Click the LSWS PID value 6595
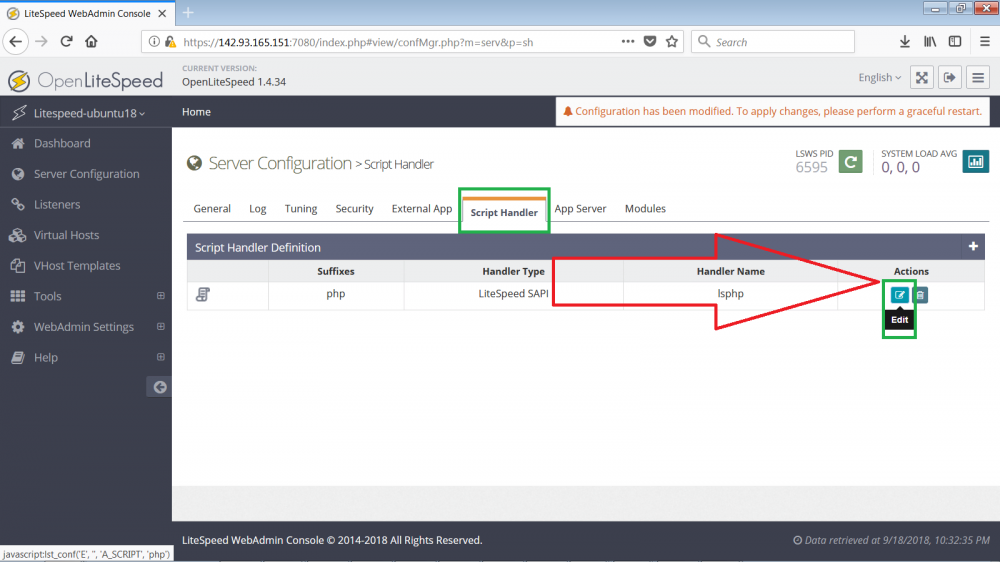Screen dimensions: 1000x562 pos(811,167)
